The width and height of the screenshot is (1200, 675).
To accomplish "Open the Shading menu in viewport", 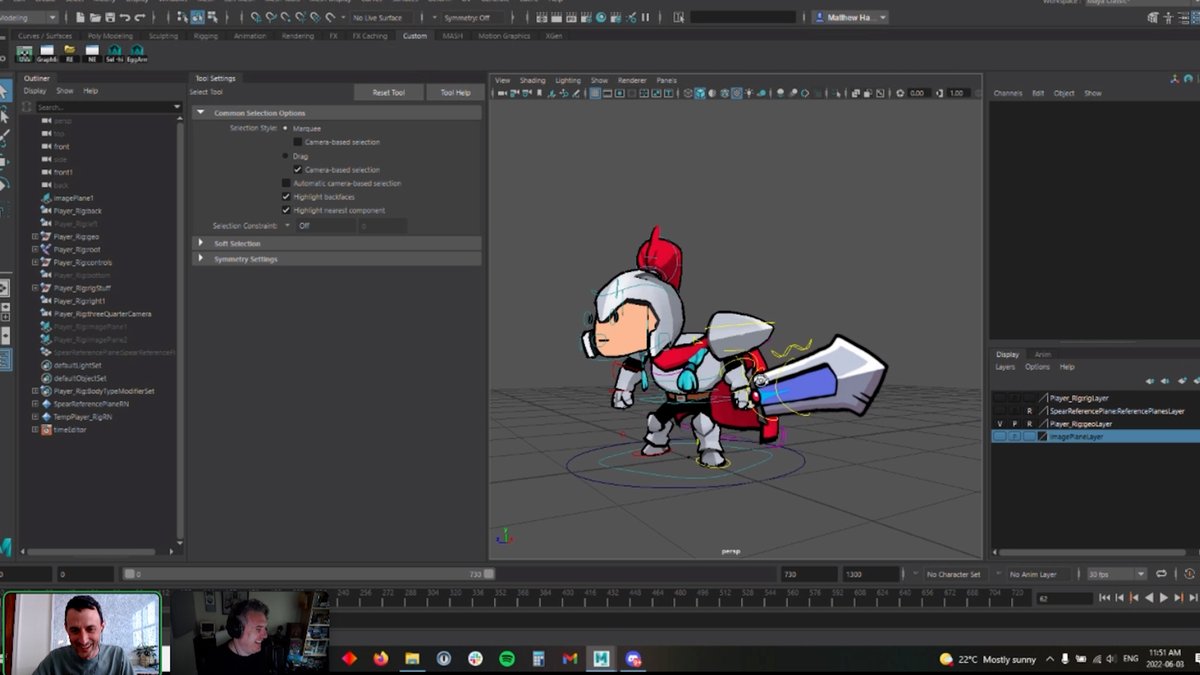I will pos(532,80).
